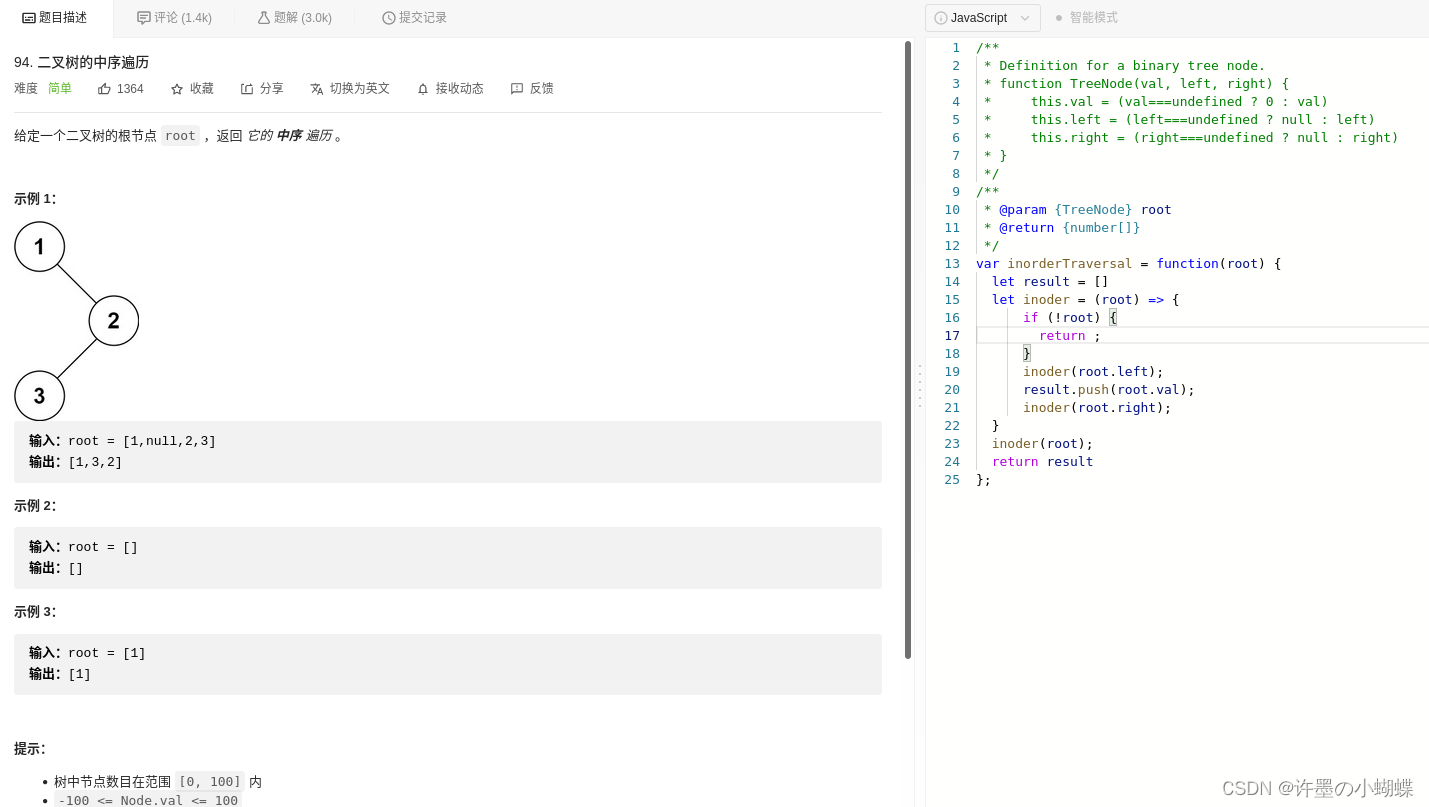1429x807 pixels.
Task: Enable 接收动态 via the bell icon
Action: coord(421,88)
